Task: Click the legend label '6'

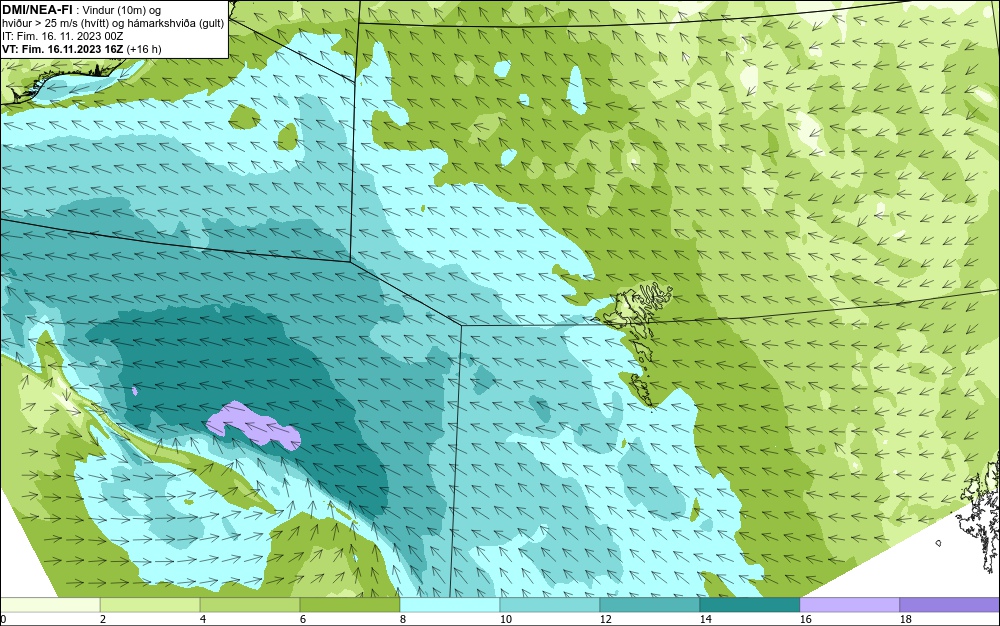Action: pyautogui.click(x=303, y=619)
